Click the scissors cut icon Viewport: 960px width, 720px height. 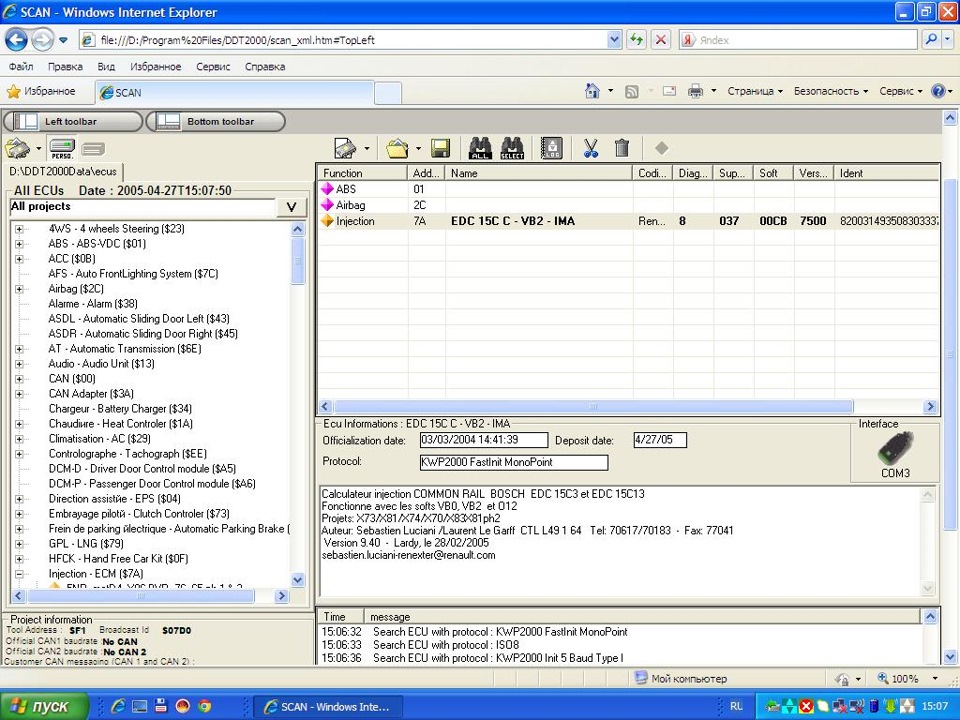point(591,148)
